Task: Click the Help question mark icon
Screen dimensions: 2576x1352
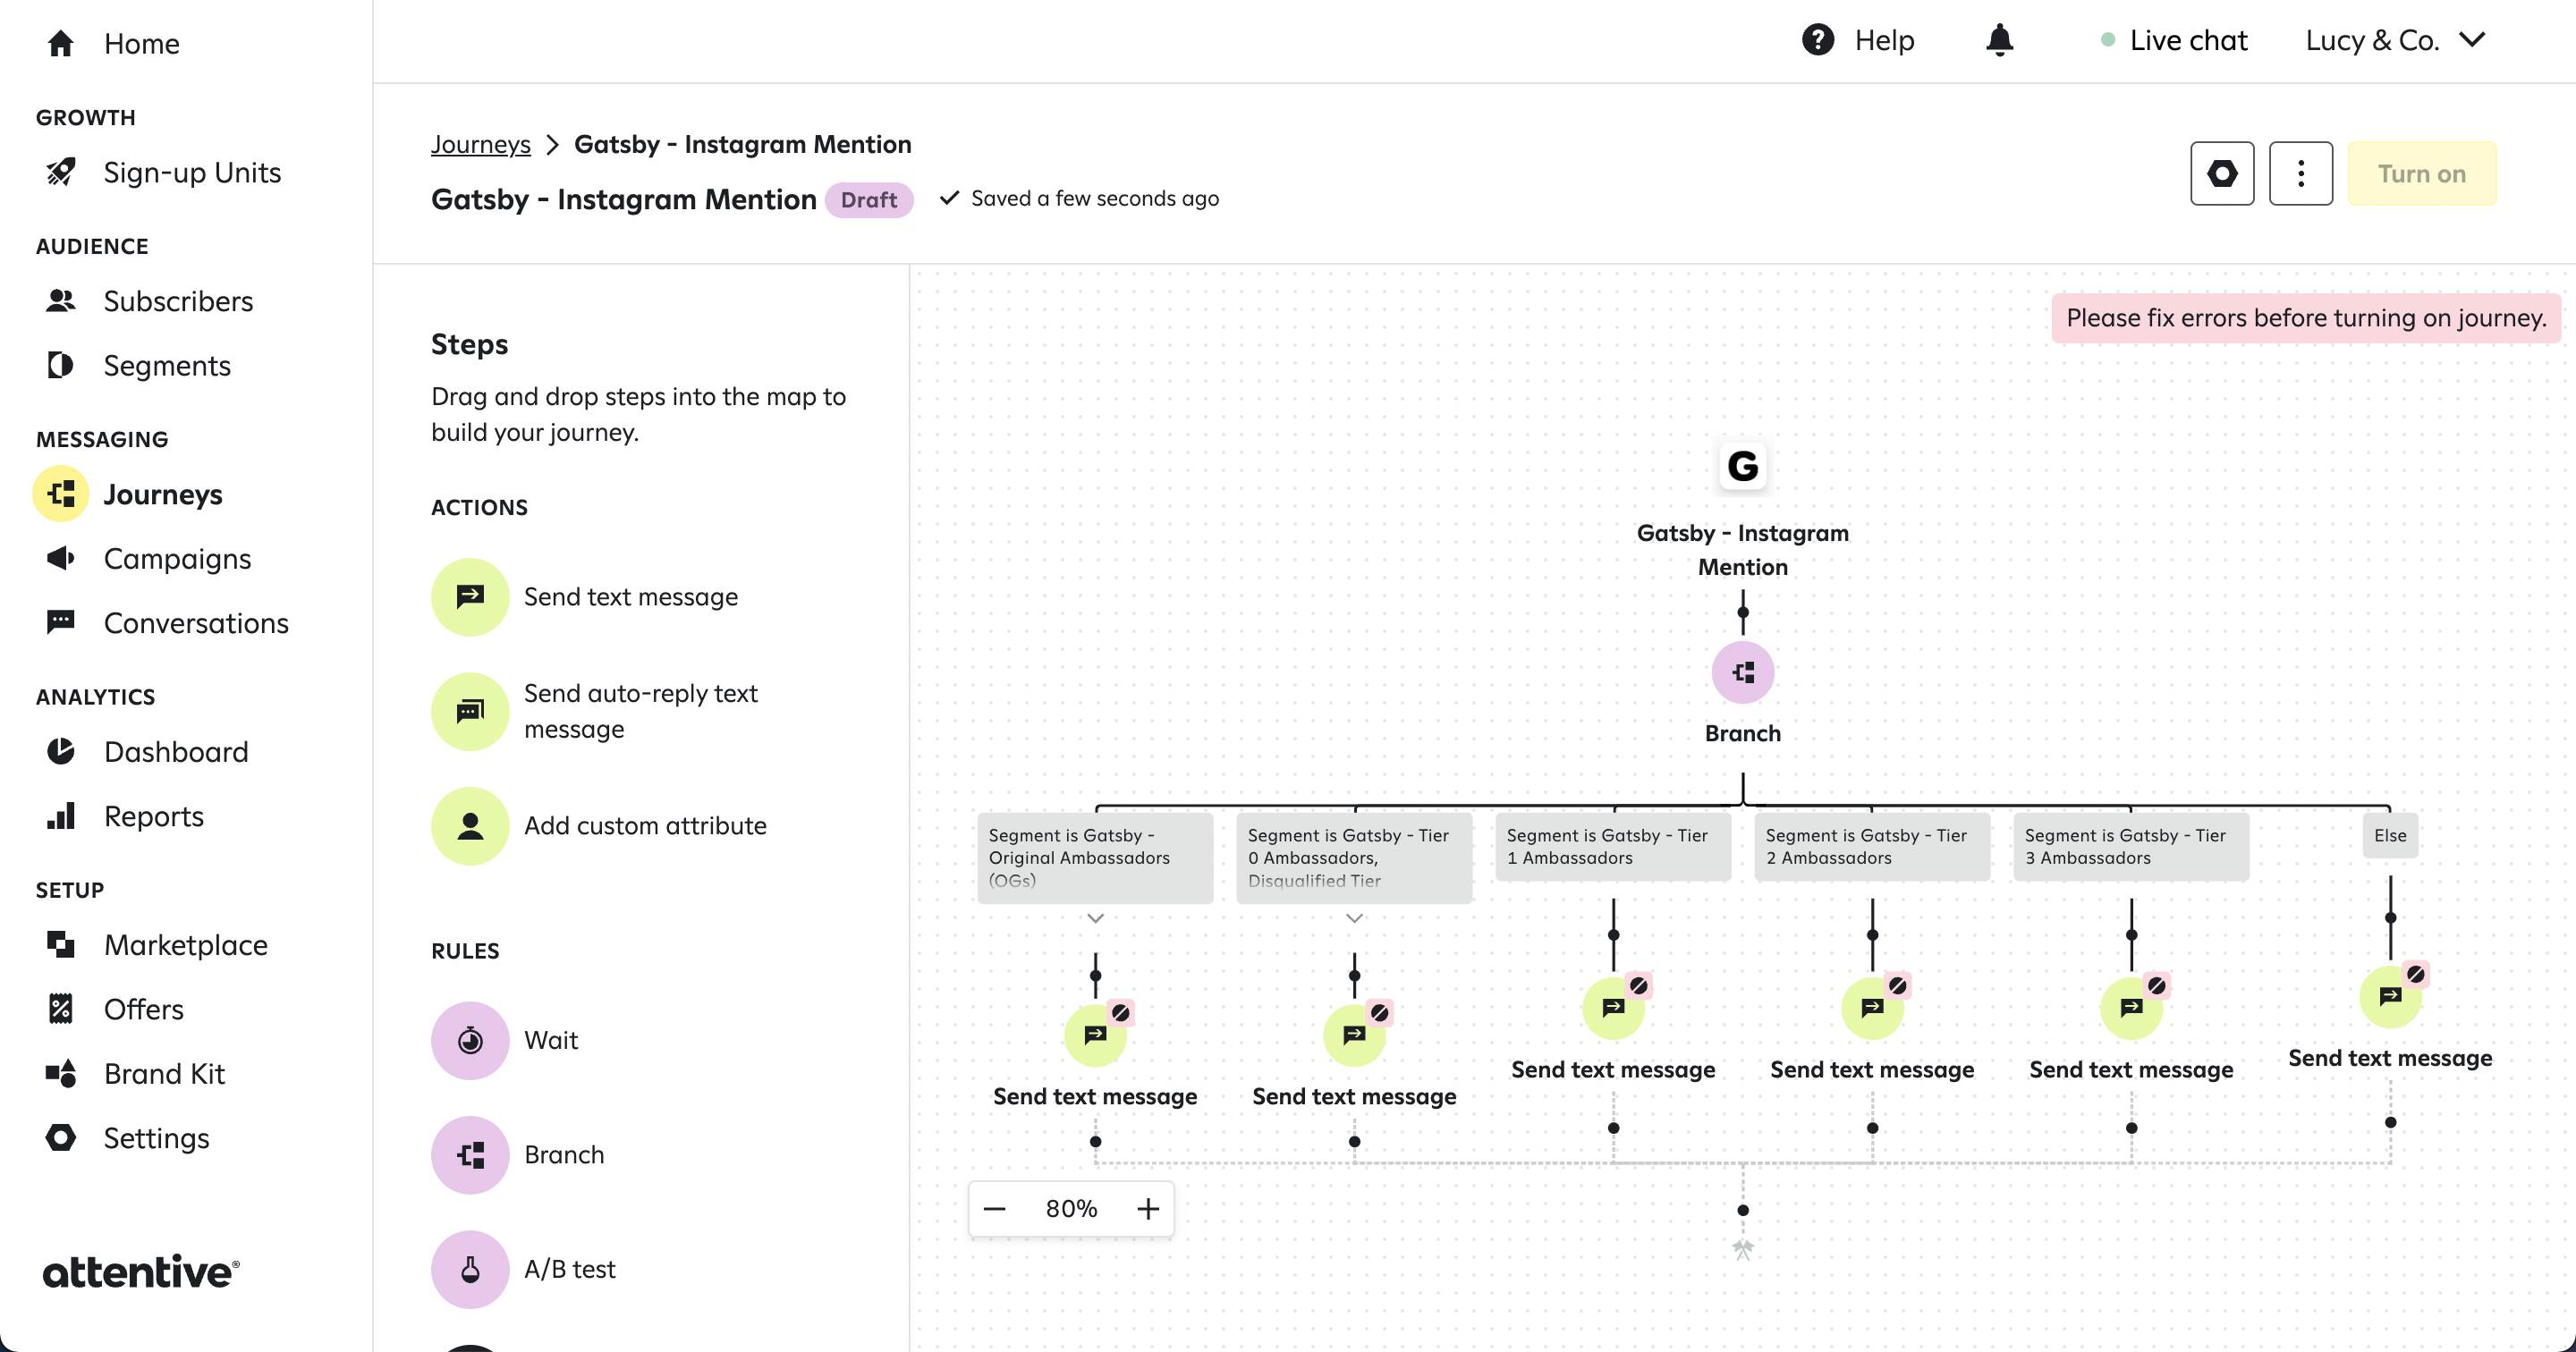Action: [1817, 40]
